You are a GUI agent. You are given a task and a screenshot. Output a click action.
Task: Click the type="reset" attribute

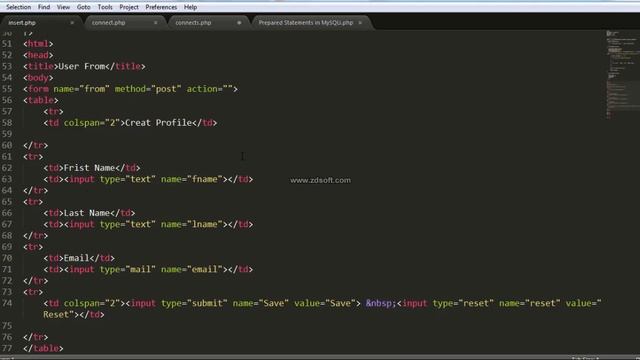click(x=463, y=303)
